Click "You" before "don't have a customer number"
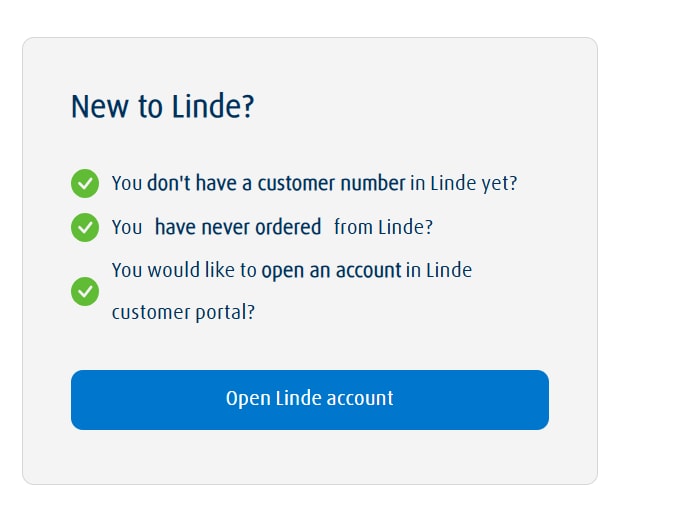Viewport: 683px width, 507px height. (x=127, y=184)
